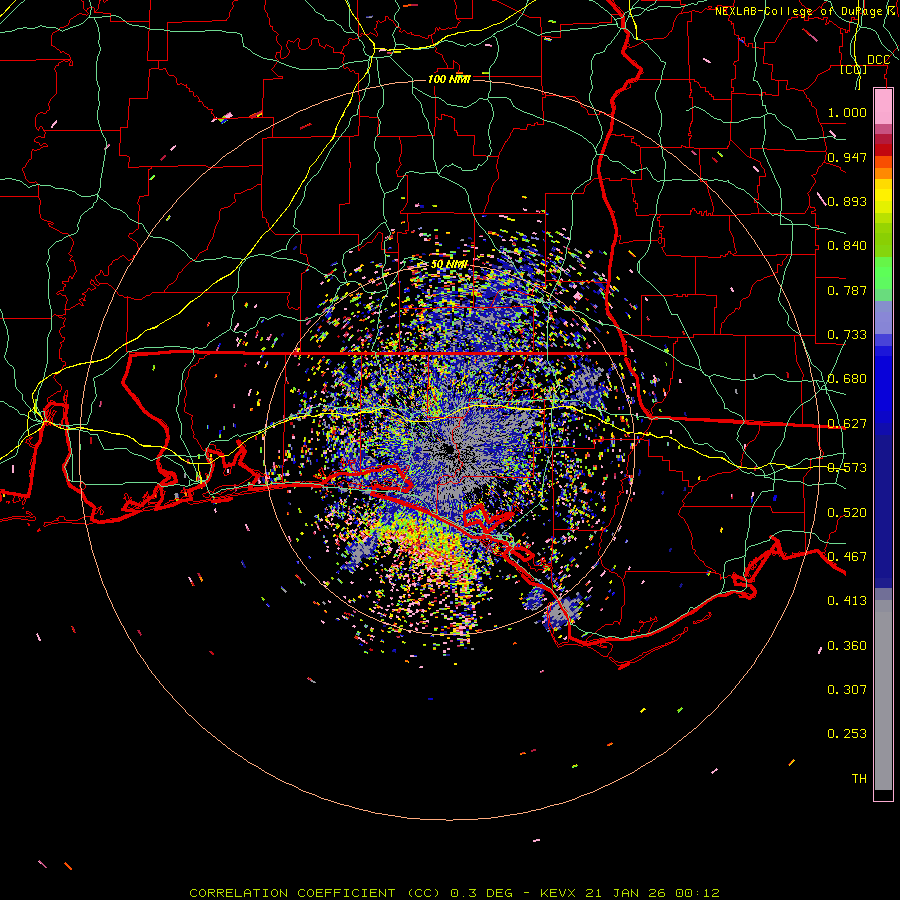Click the 00:12 time stamp
Viewport: 900px width, 900px height.
point(697,893)
